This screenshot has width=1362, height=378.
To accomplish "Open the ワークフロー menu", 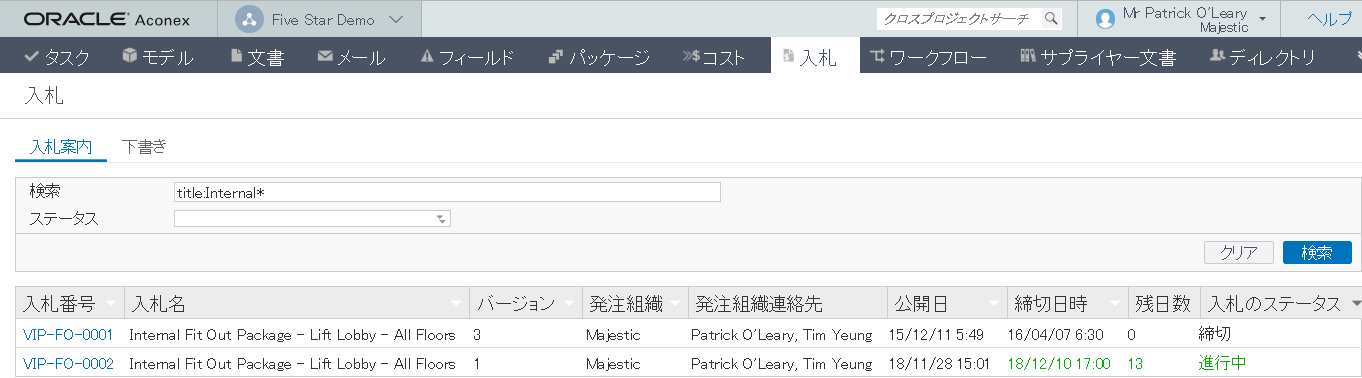I will [x=928, y=57].
